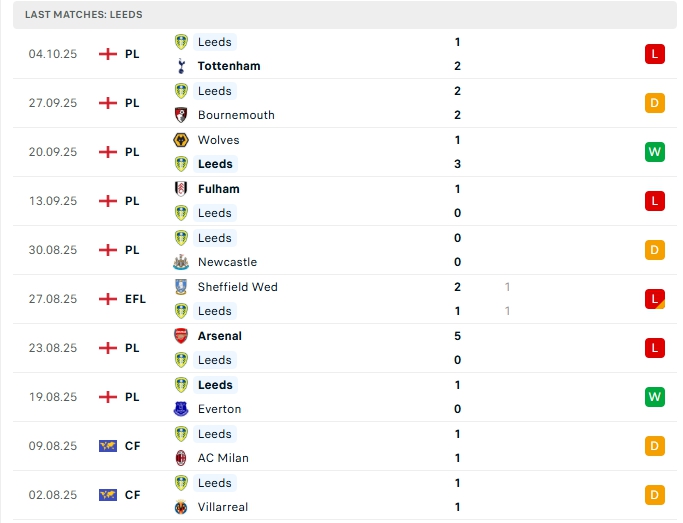This screenshot has height=523, width=683.
Task: Click the AC Milan club crest icon
Action: (x=181, y=458)
